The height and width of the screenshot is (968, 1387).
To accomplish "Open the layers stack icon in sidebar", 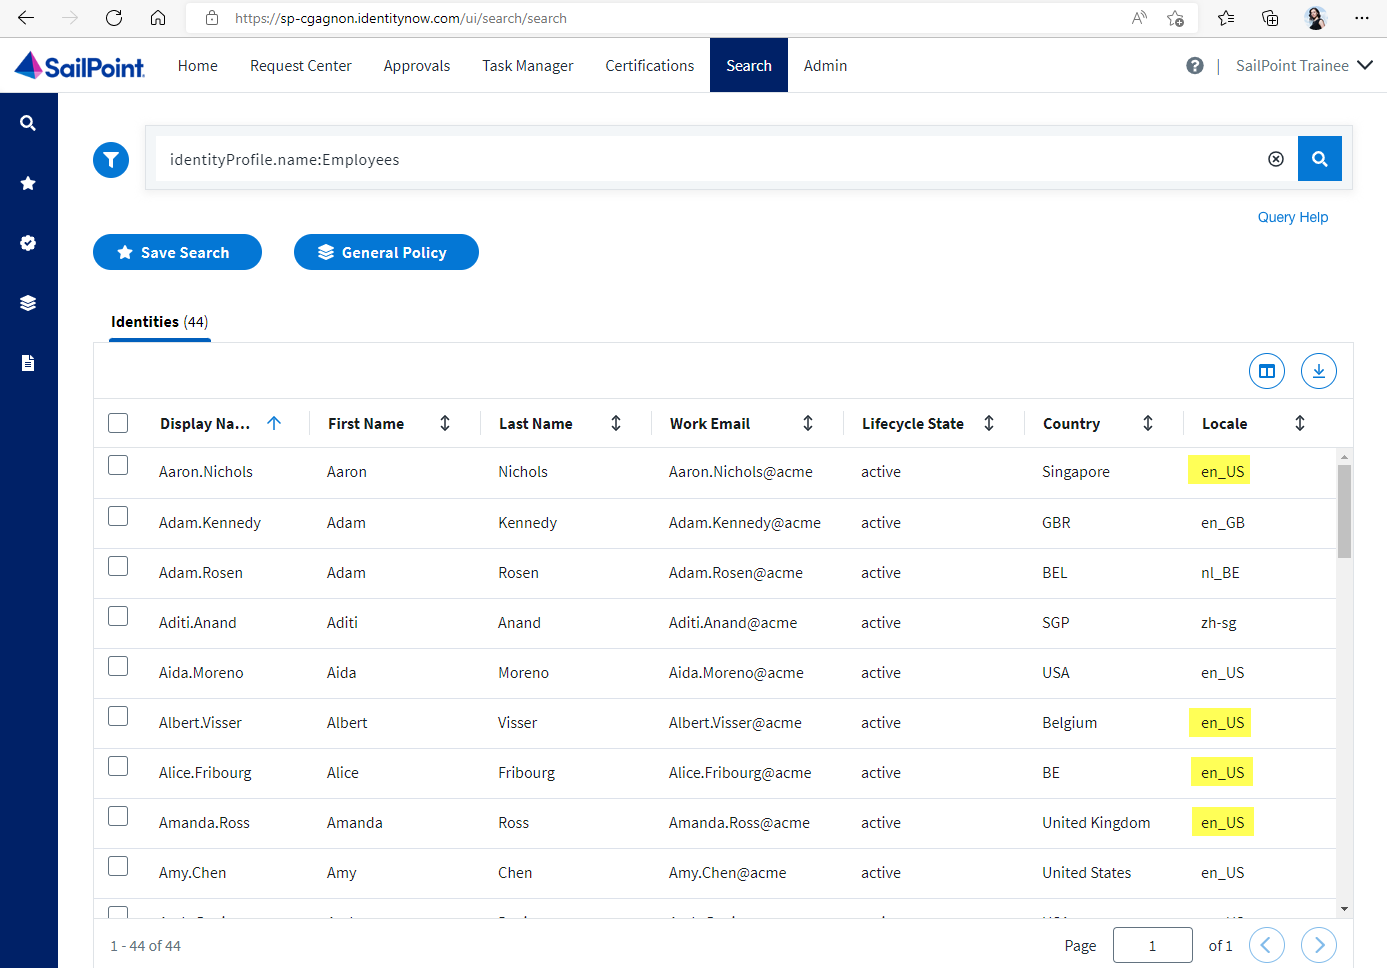I will (x=28, y=303).
